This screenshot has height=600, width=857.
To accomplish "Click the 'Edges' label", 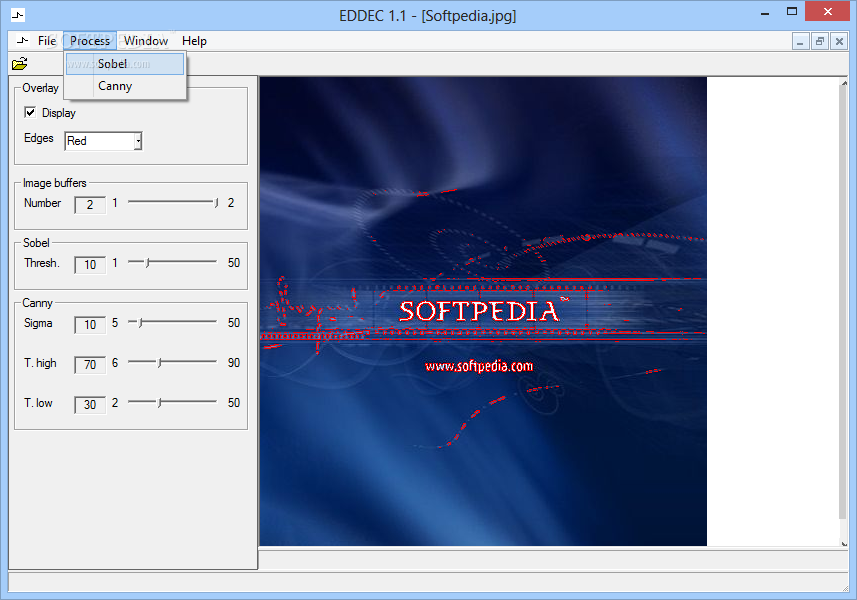I will [x=38, y=138].
